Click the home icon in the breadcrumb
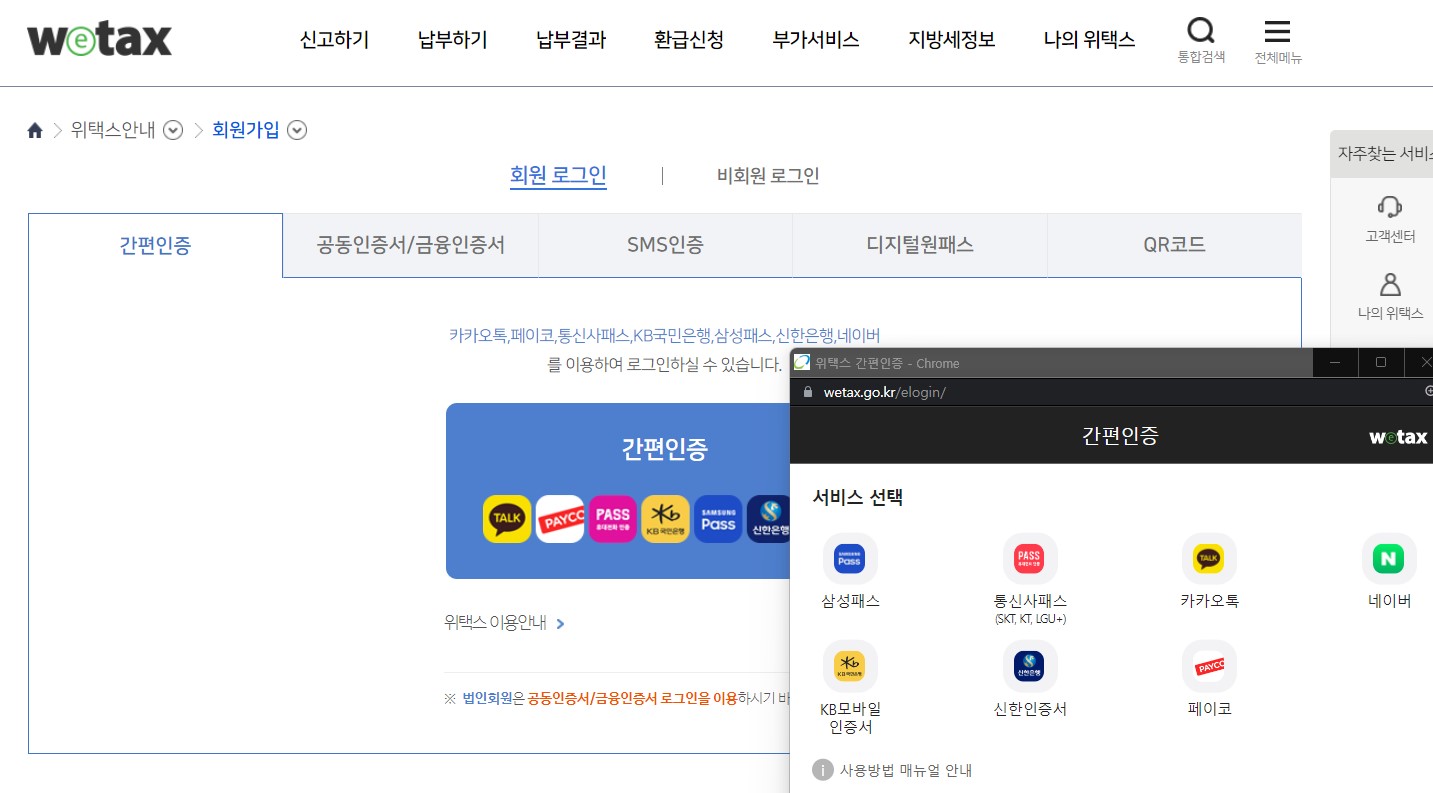The image size is (1433, 793). pyautogui.click(x=35, y=130)
